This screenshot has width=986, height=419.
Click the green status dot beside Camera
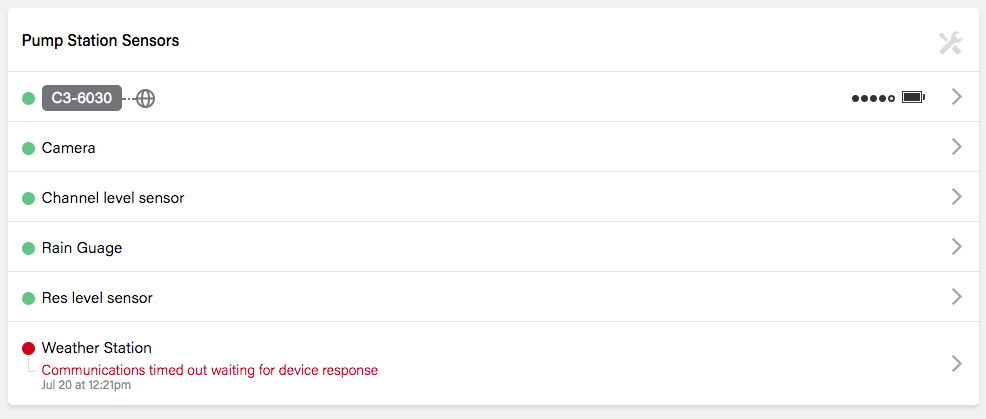point(28,148)
